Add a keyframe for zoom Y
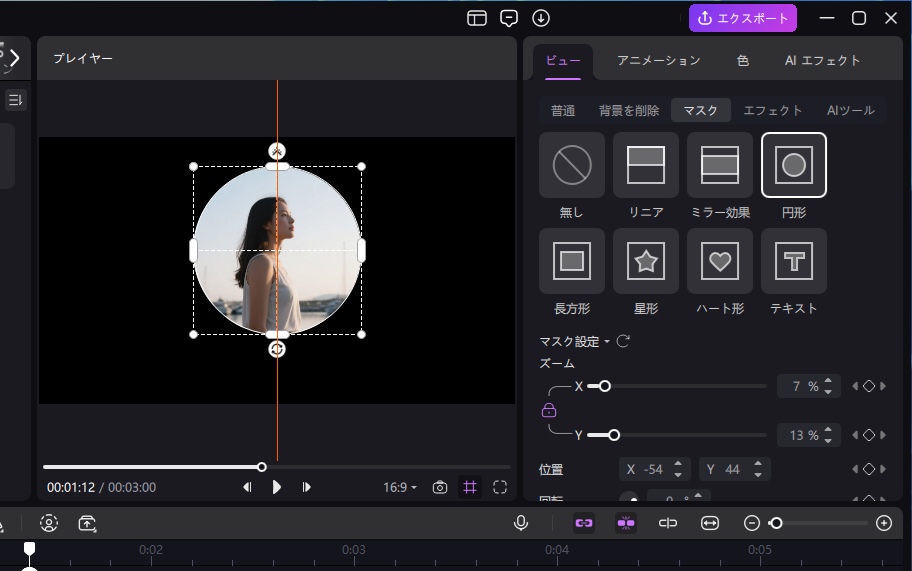This screenshot has width=912, height=571. click(868, 435)
